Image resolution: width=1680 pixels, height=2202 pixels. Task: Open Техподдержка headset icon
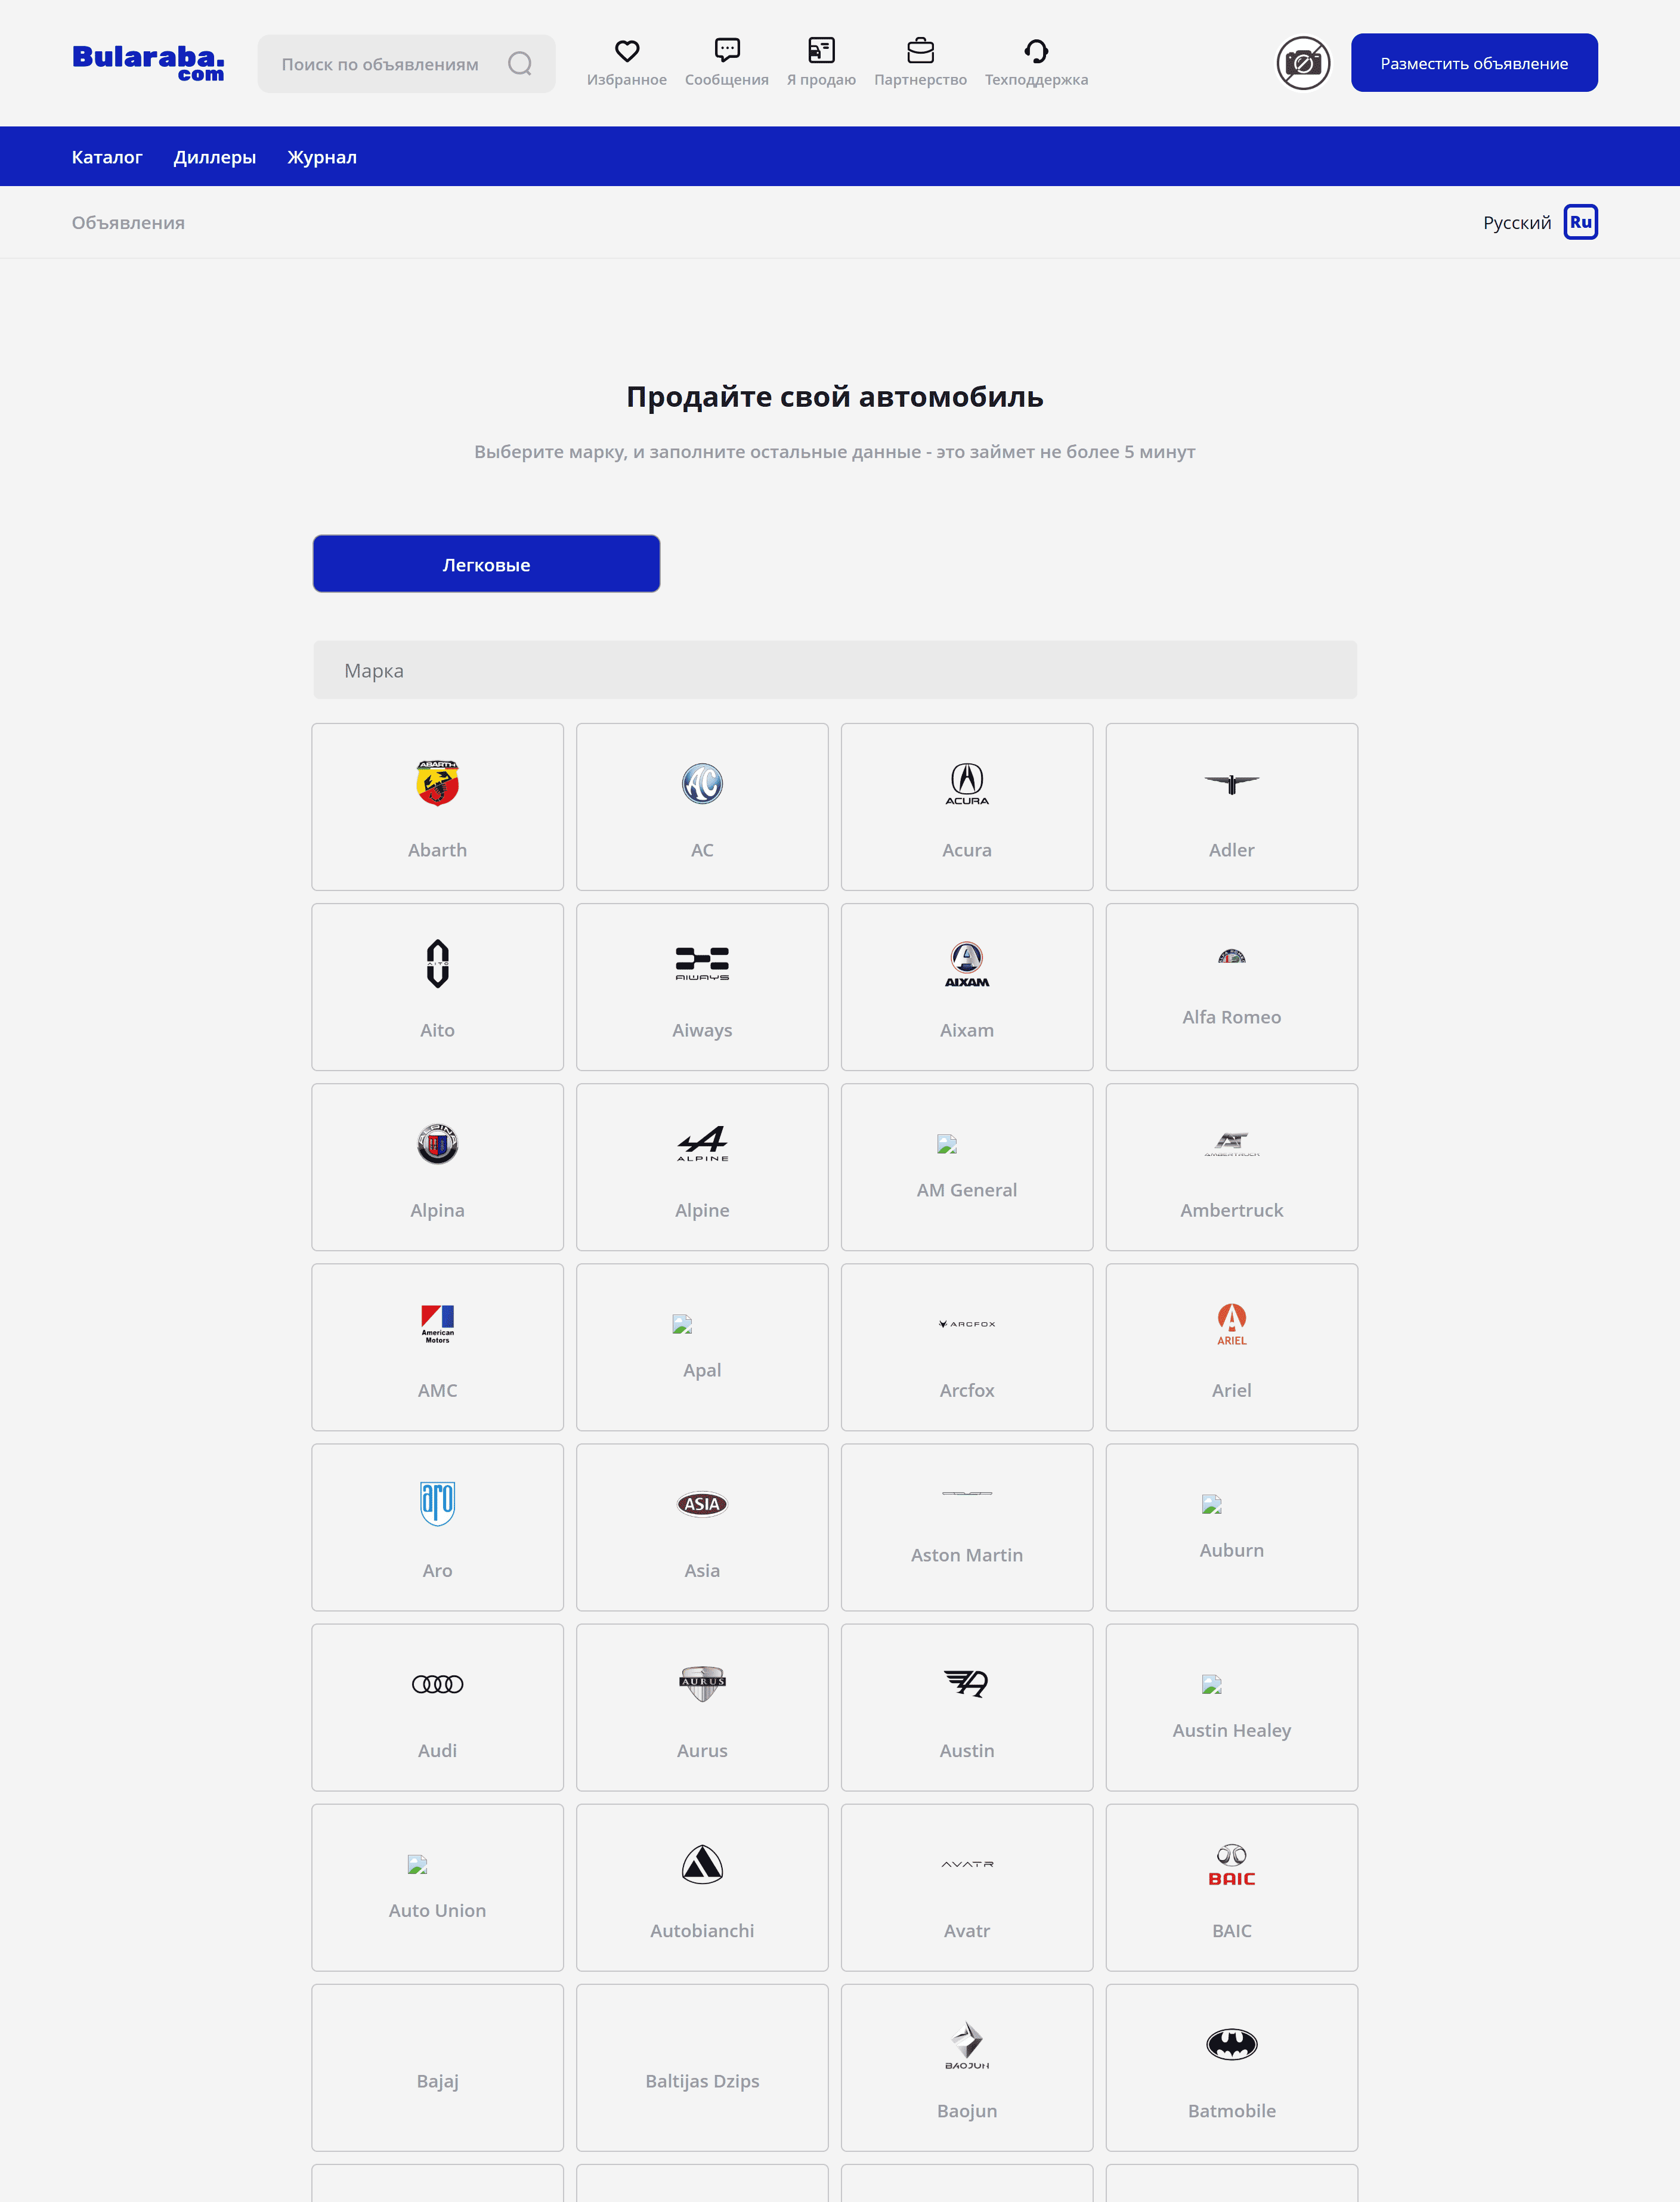pyautogui.click(x=1036, y=51)
